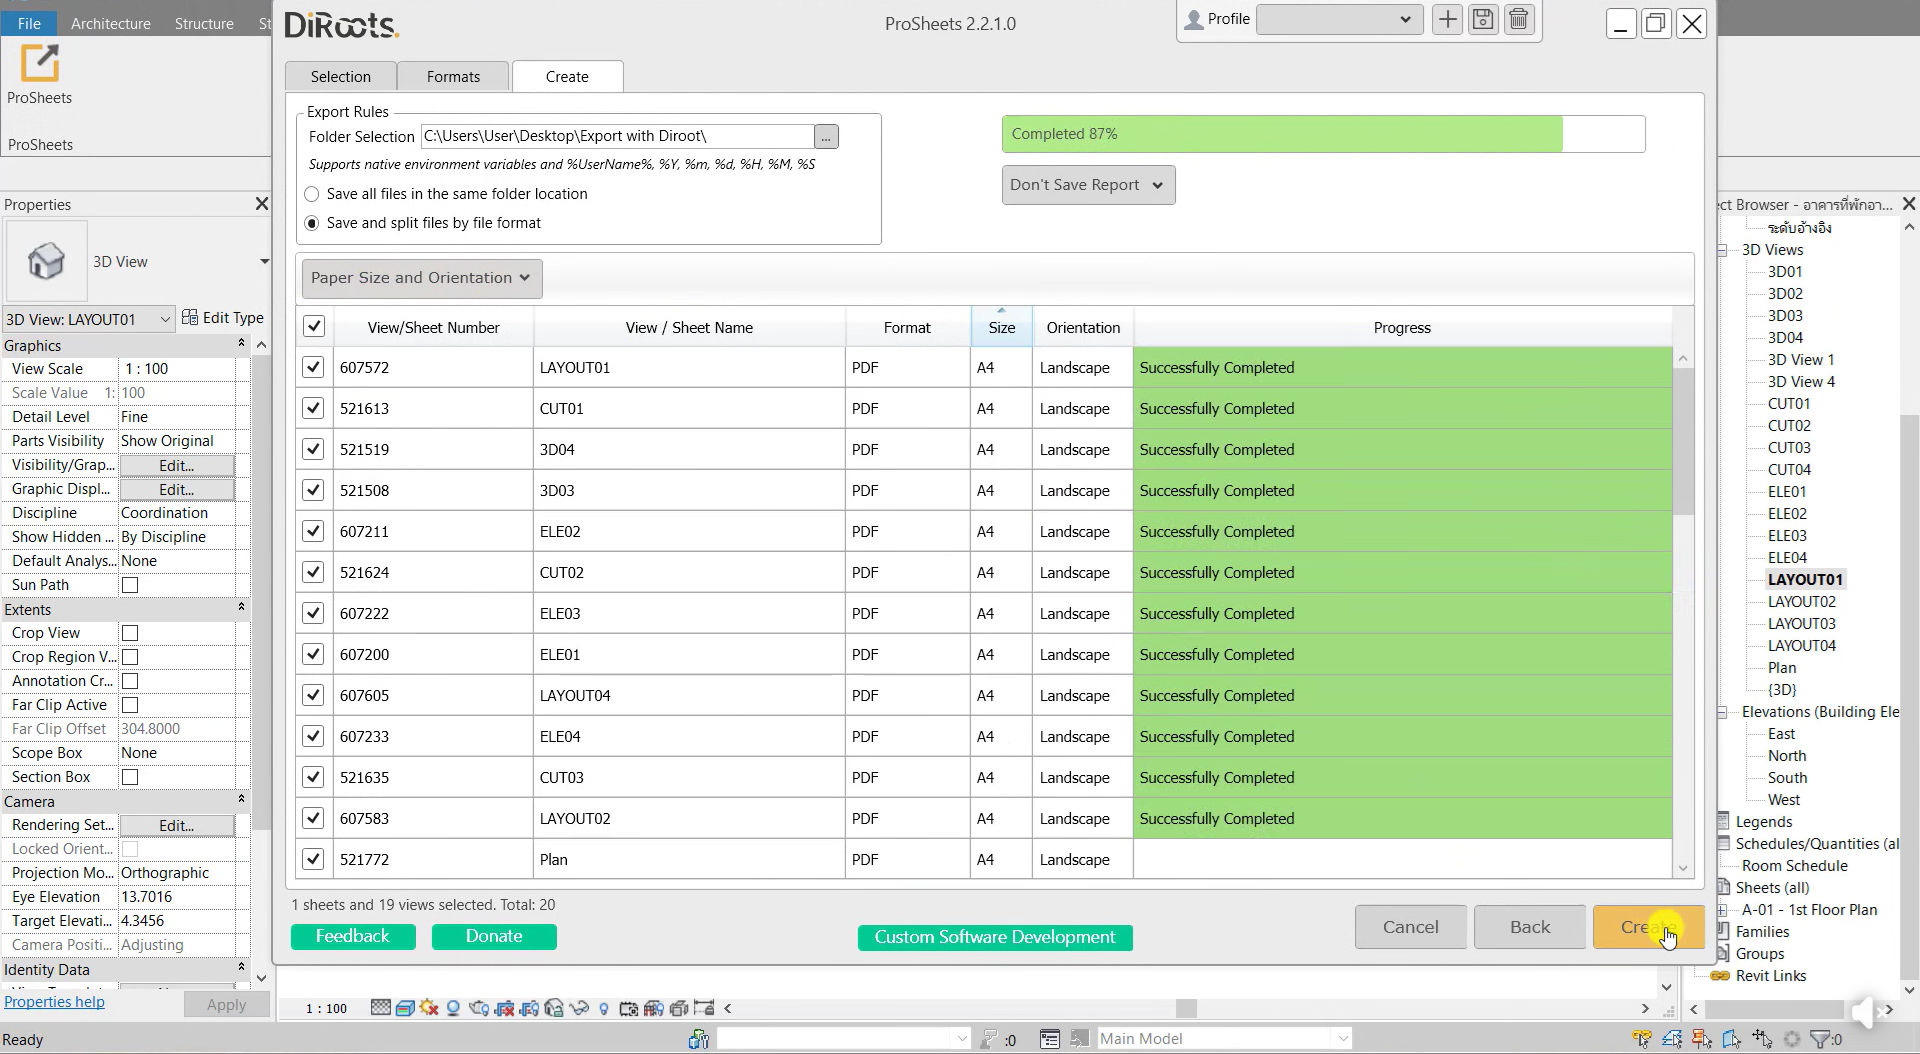Open the Properties help link
Viewport: 1920px width, 1054px height.
coord(54,1002)
